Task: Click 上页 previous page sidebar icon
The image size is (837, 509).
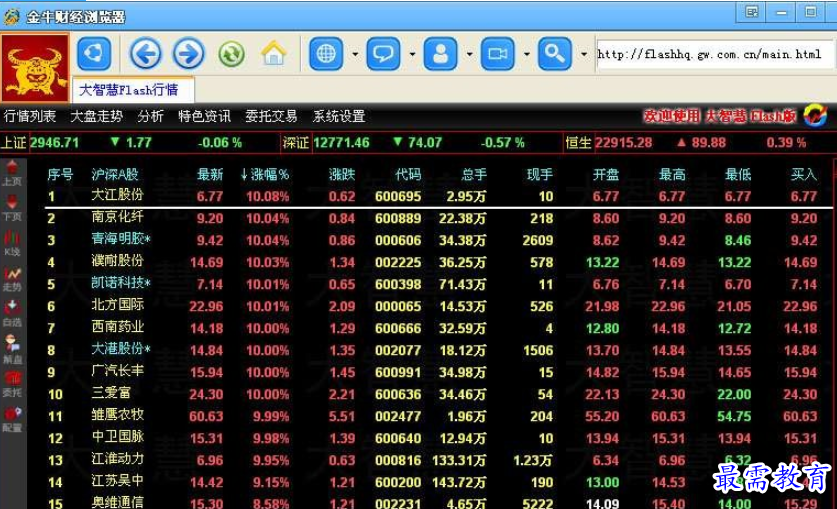Action: pos(12,174)
